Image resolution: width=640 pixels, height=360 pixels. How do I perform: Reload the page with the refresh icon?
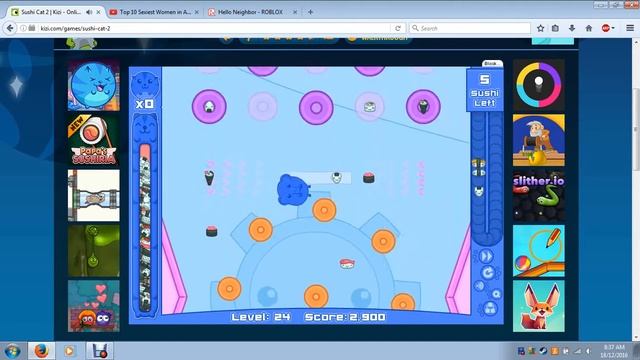click(398, 28)
